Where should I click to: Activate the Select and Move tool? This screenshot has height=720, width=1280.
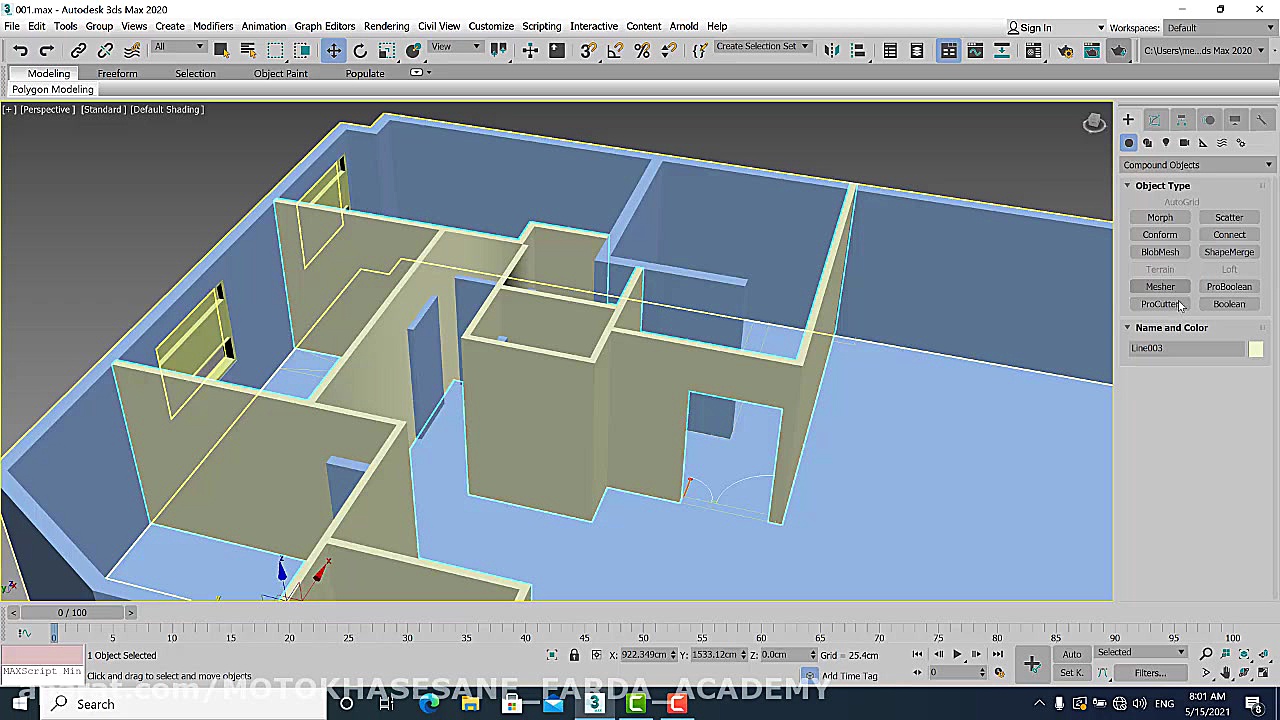pos(333,50)
